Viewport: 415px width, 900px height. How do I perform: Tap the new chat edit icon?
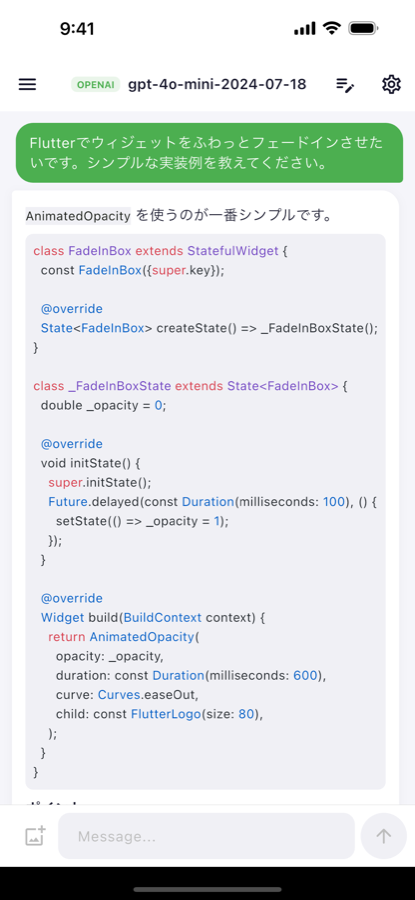(x=345, y=85)
